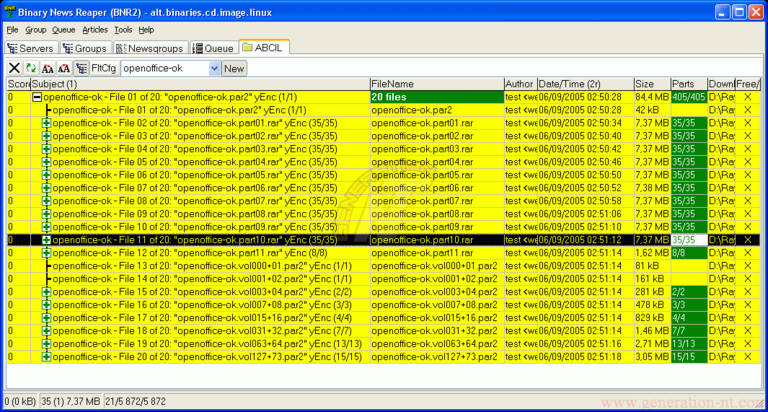Screen dimensions: 768x412
Task: Click the 1,62 MB size cell
Action: (652, 253)
